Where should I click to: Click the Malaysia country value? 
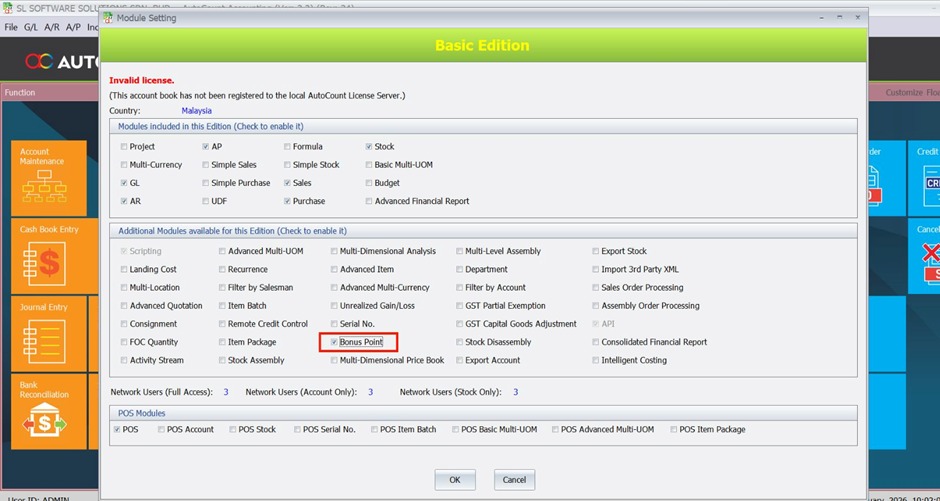196,111
